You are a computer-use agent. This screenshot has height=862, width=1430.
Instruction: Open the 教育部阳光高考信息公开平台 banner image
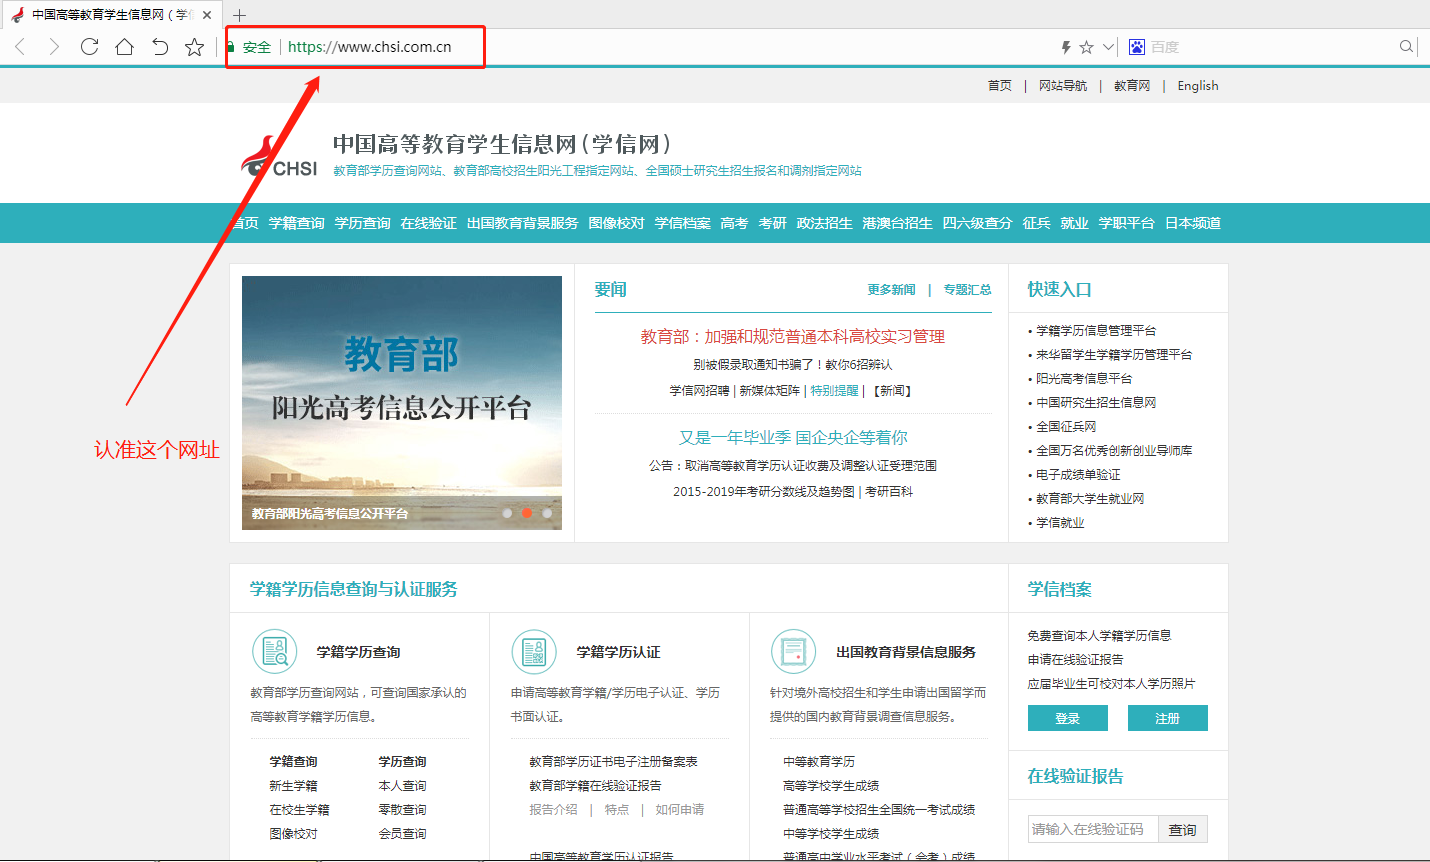tap(402, 403)
